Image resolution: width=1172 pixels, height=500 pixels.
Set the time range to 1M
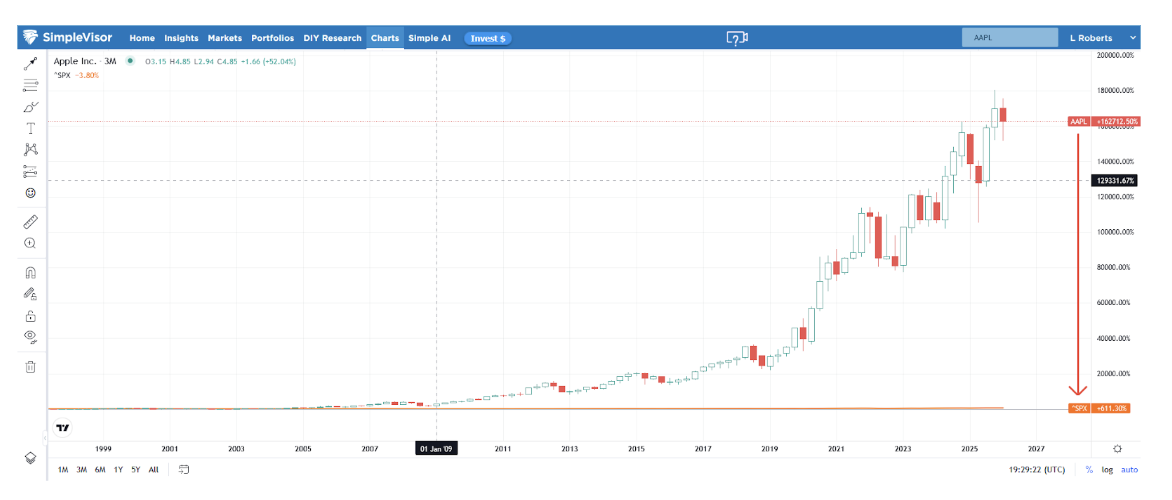[x=63, y=469]
